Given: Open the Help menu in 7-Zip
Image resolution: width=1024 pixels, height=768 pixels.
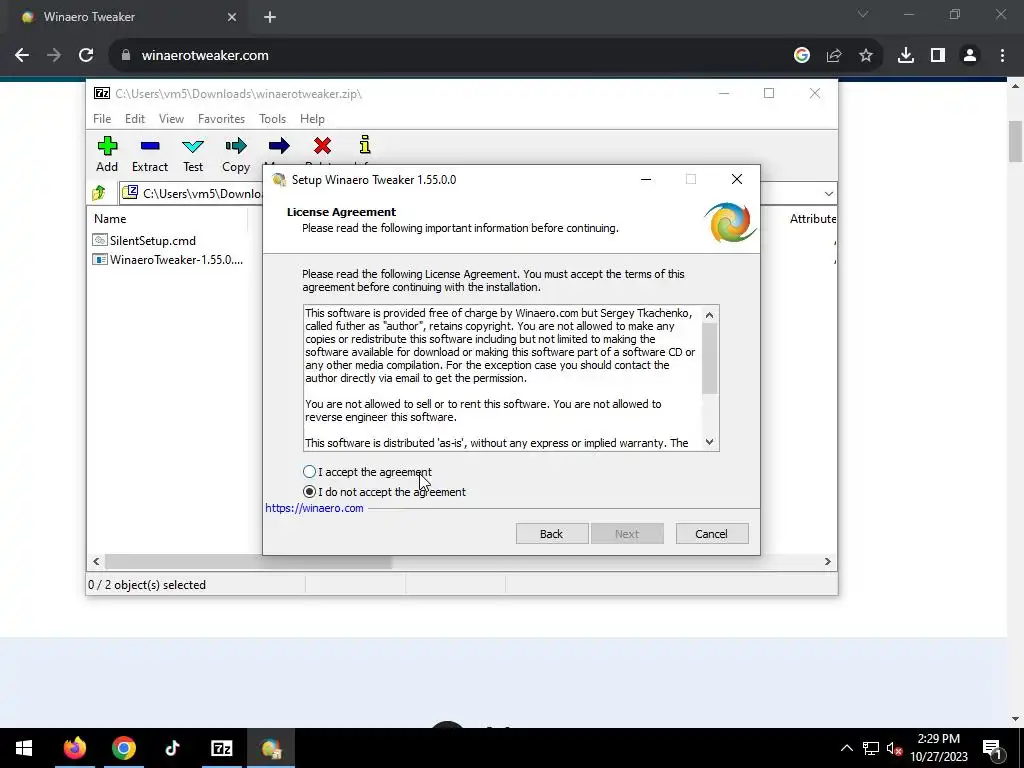Looking at the screenshot, I should [312, 119].
